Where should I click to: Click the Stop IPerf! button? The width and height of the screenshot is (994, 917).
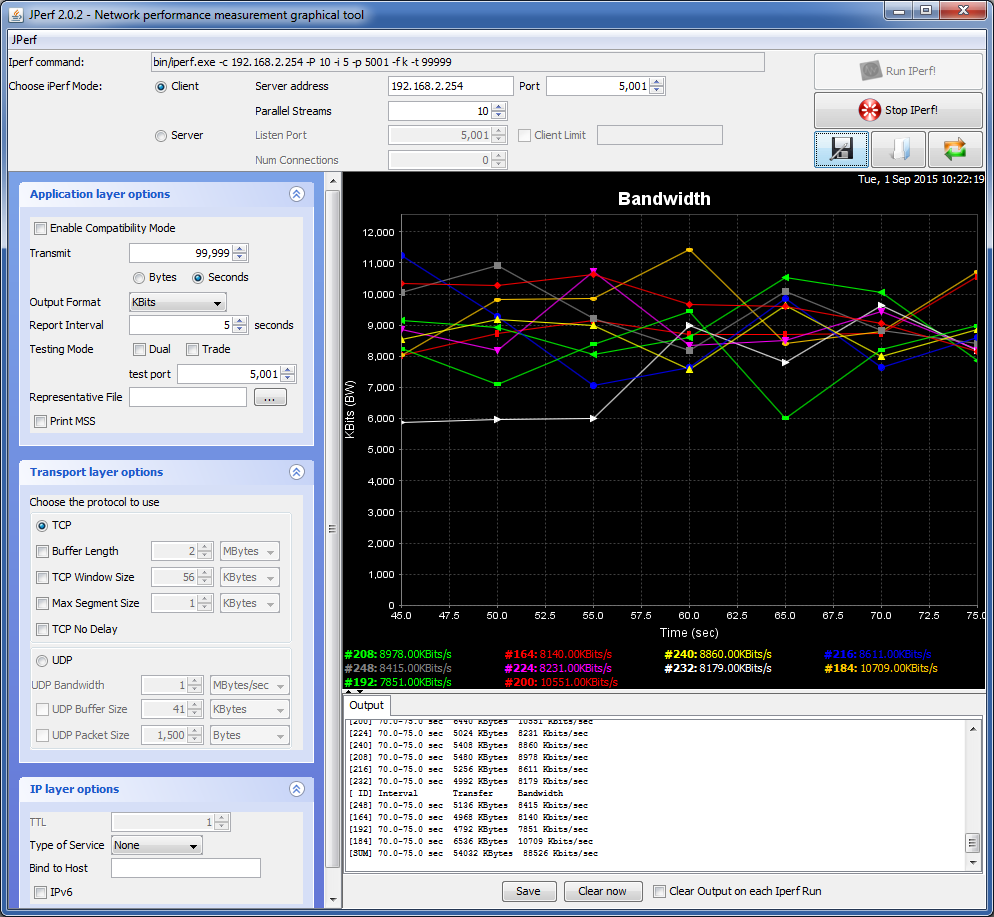click(898, 110)
